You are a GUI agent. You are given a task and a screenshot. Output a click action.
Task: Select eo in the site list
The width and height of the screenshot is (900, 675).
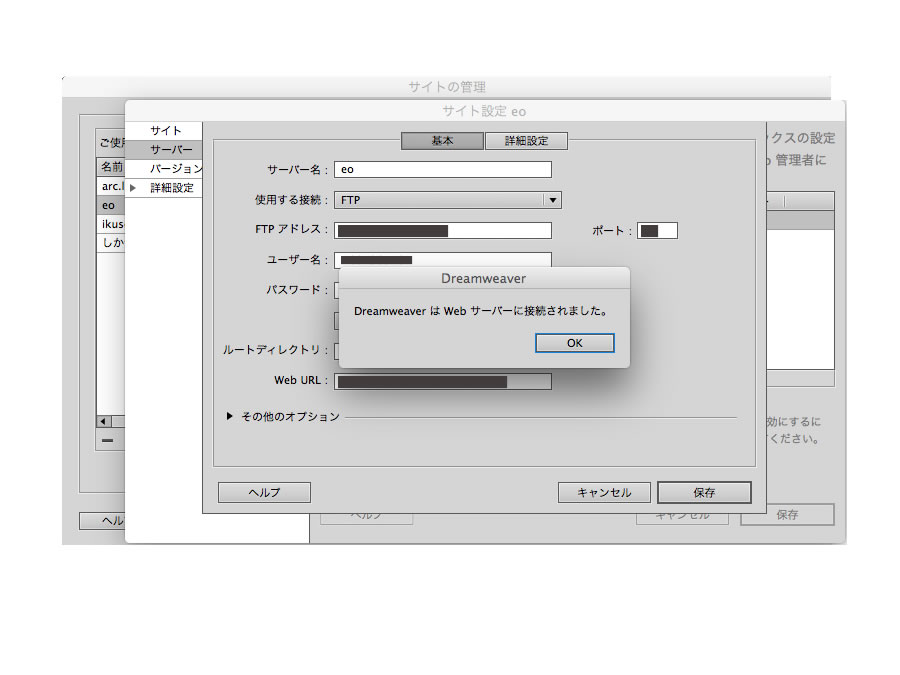point(111,205)
